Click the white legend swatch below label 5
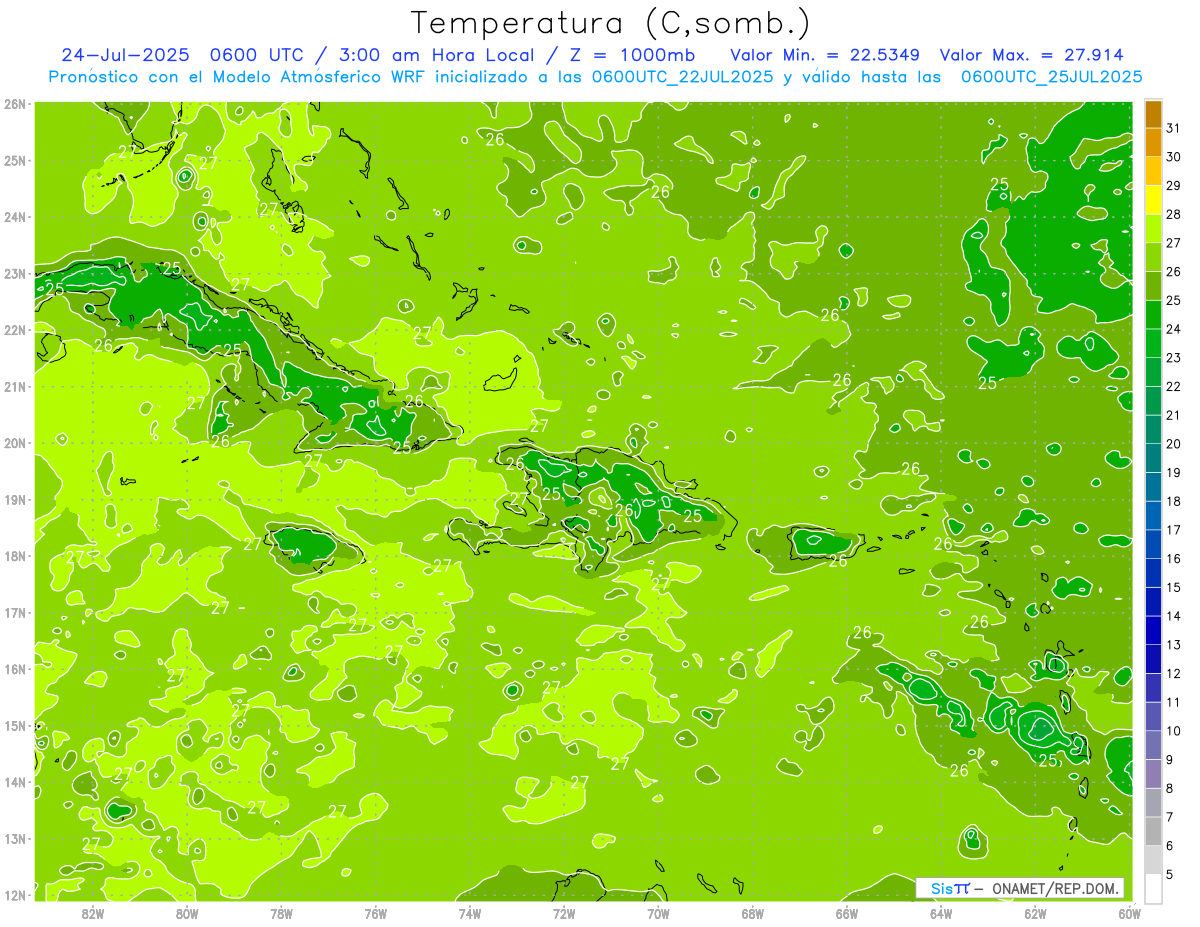This screenshot has width=1200, height=927. click(x=1153, y=888)
